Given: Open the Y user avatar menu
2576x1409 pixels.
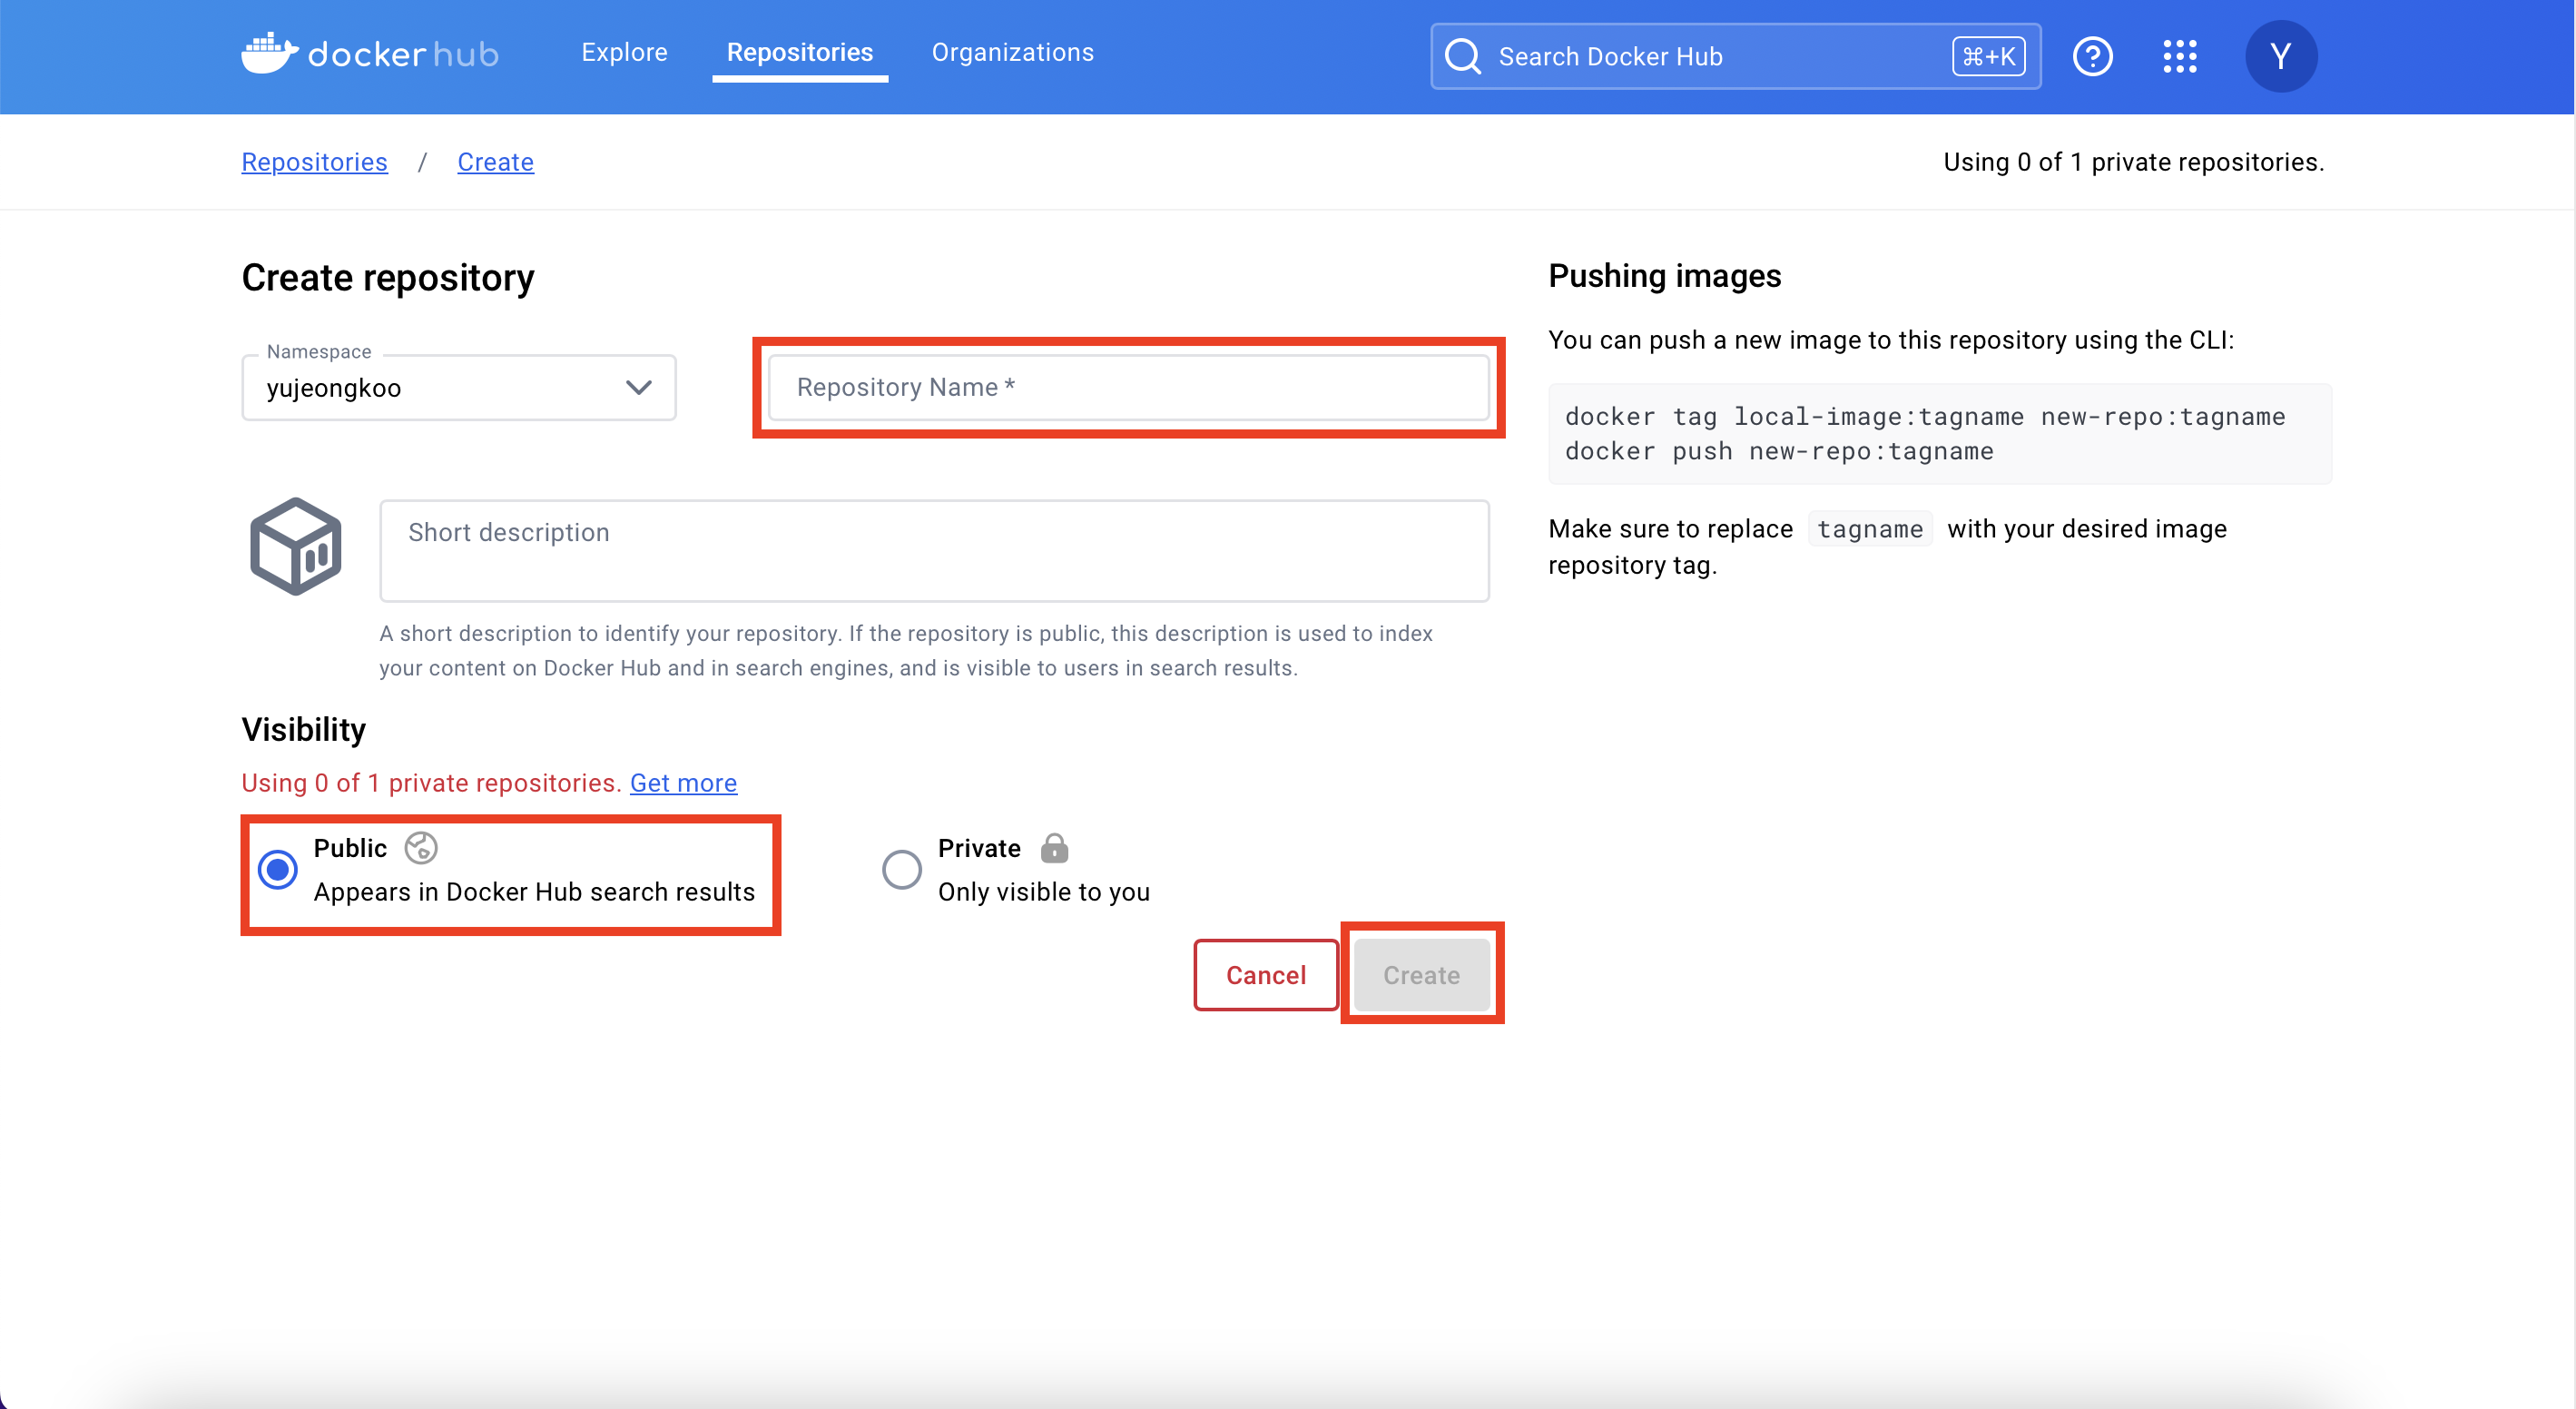Looking at the screenshot, I should (2280, 56).
